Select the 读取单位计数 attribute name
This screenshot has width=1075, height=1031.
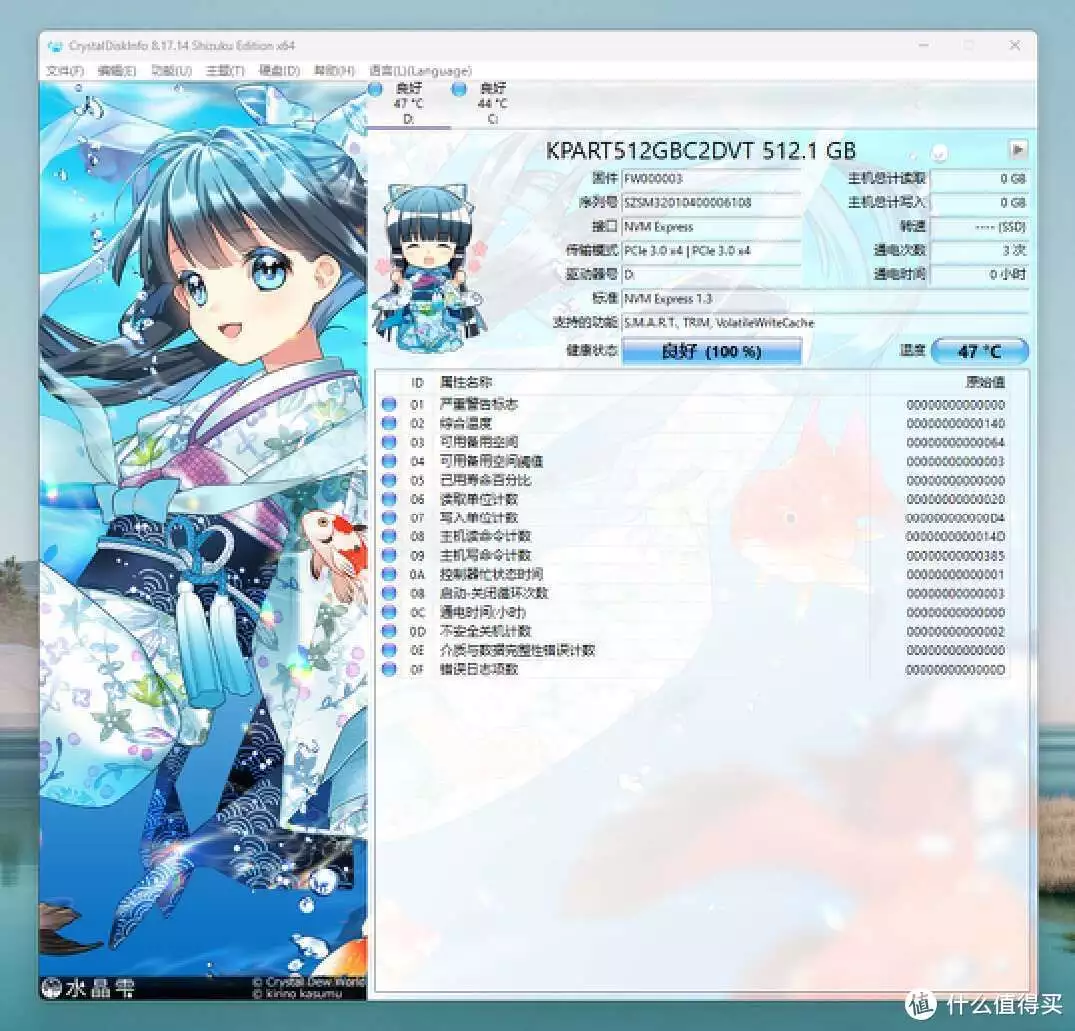tap(478, 498)
